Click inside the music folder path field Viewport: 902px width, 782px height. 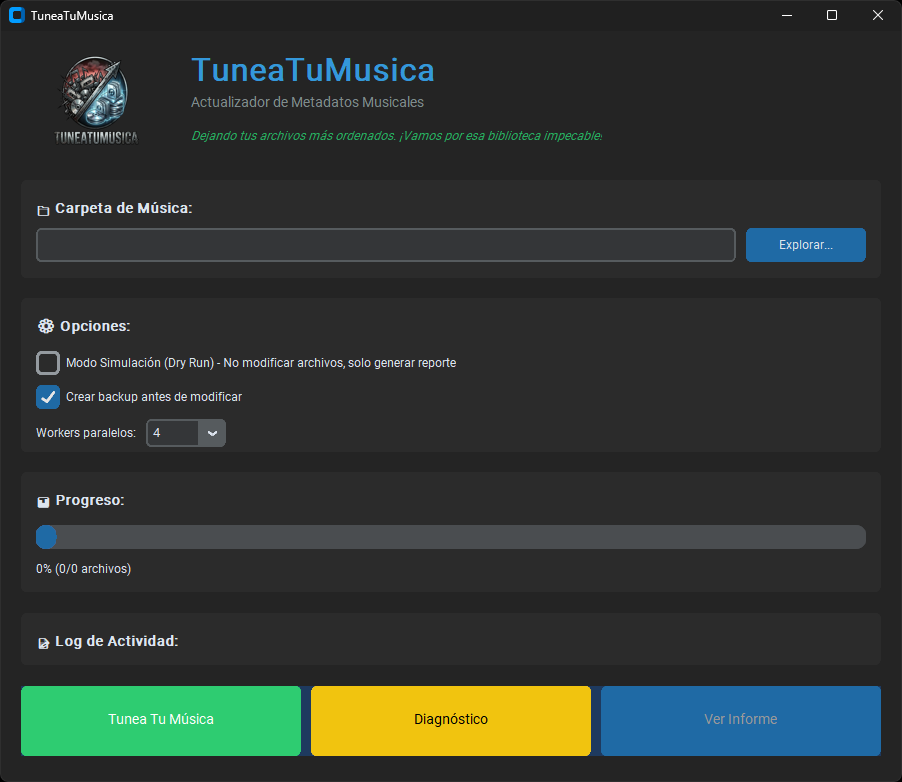385,245
